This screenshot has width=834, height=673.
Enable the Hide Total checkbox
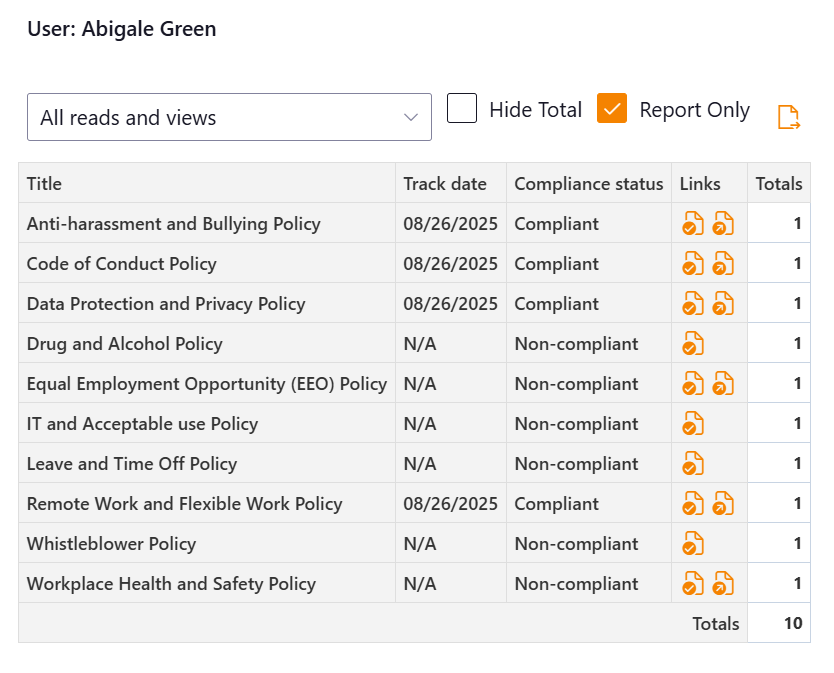click(x=462, y=108)
